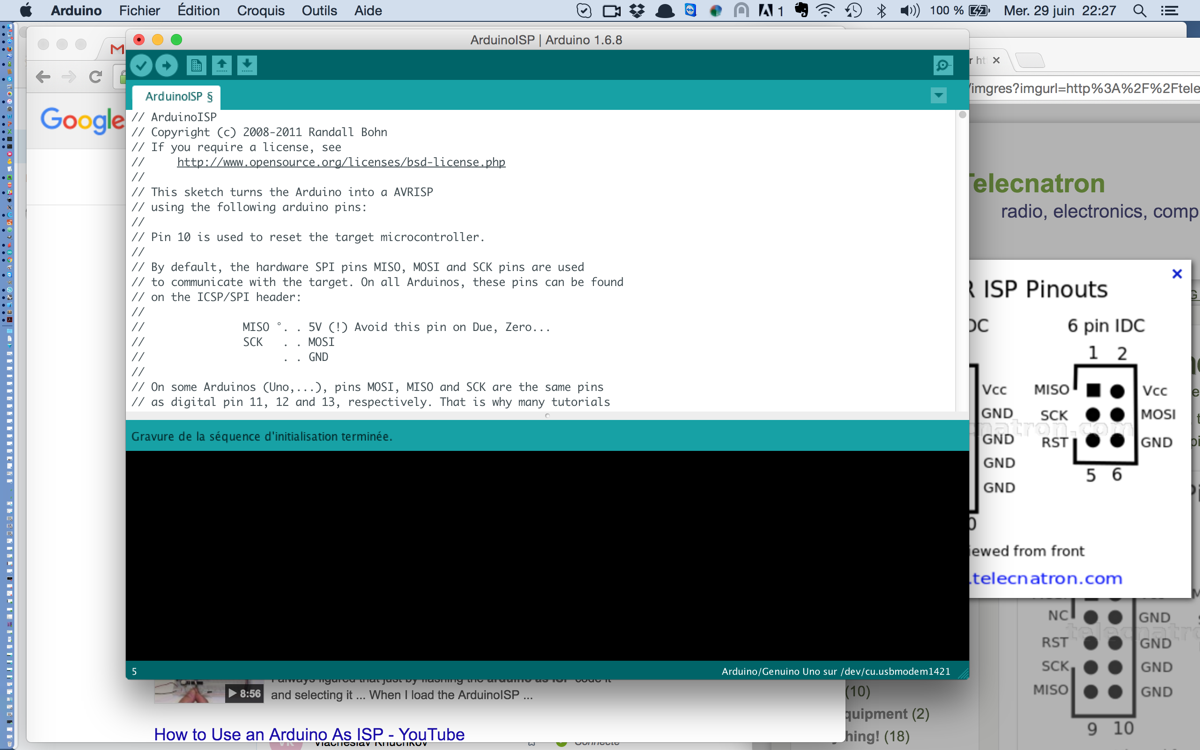Viewport: 1200px width, 750px height.
Task: Click the camera recorder menu bar icon
Action: (611, 11)
